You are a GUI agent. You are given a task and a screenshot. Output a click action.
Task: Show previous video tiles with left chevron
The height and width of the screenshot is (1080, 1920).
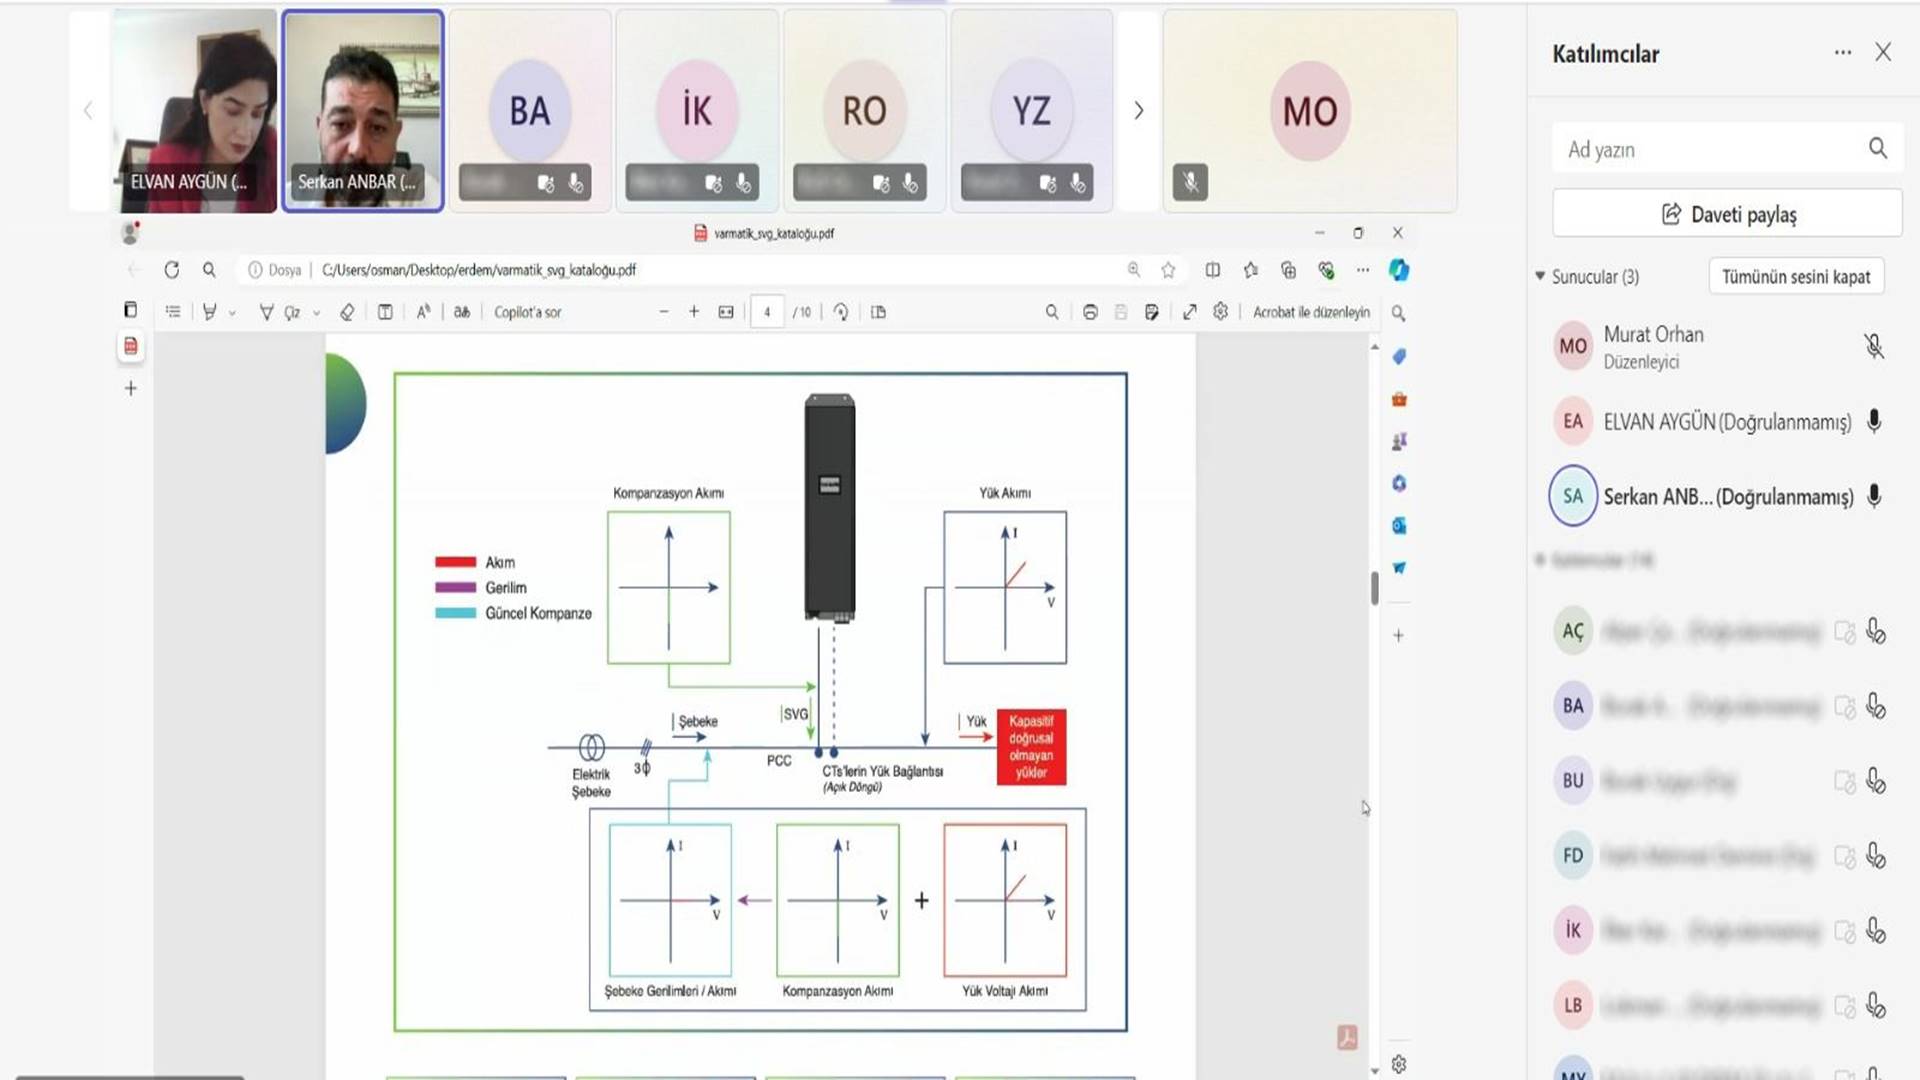click(88, 110)
